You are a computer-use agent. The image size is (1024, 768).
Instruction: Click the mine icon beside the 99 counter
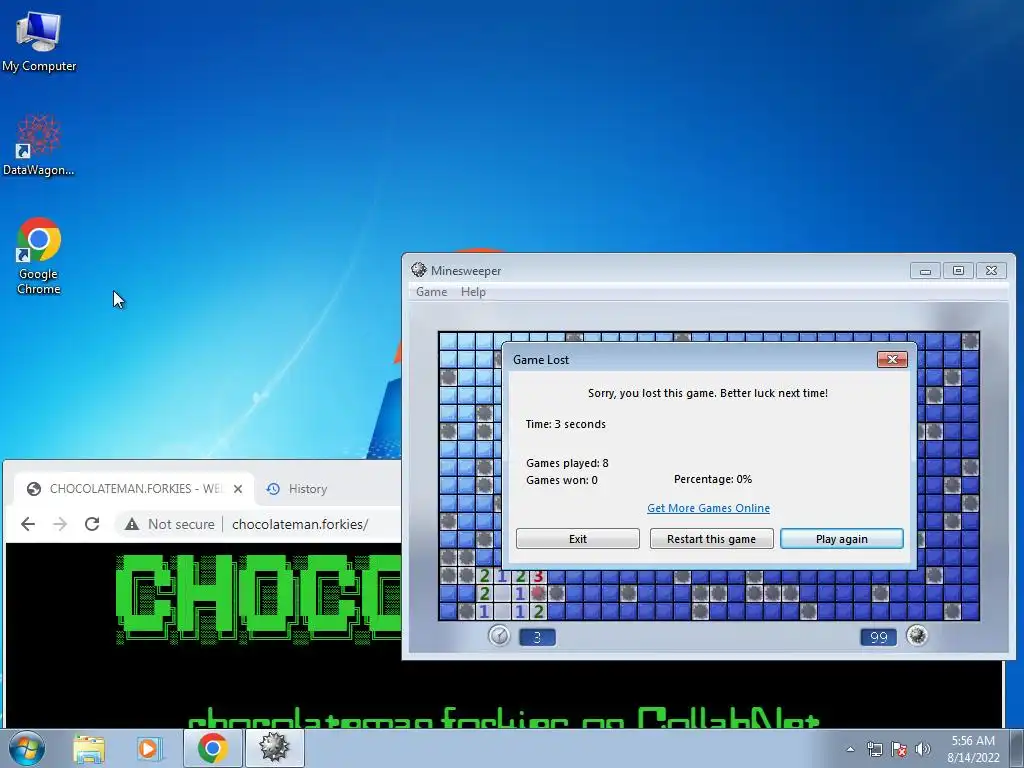click(917, 635)
